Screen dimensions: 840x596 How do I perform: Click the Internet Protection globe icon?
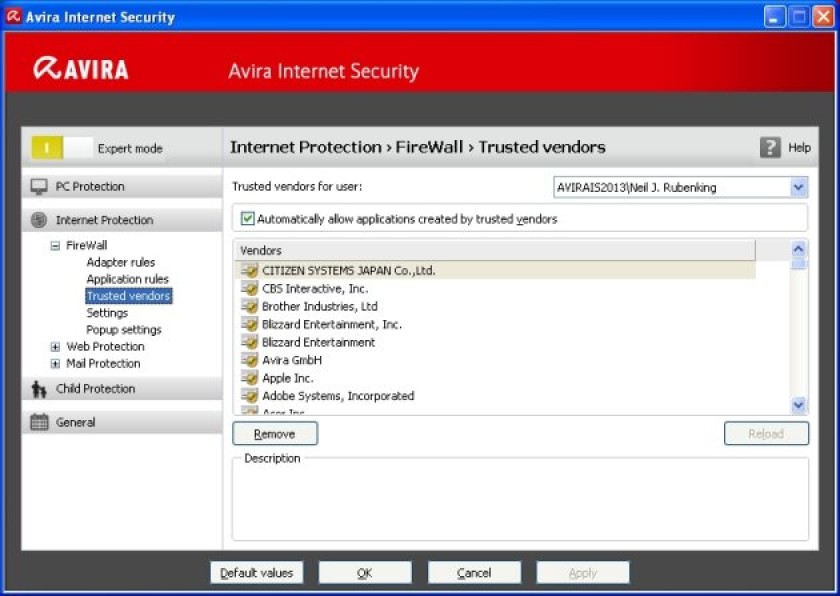pos(39,220)
